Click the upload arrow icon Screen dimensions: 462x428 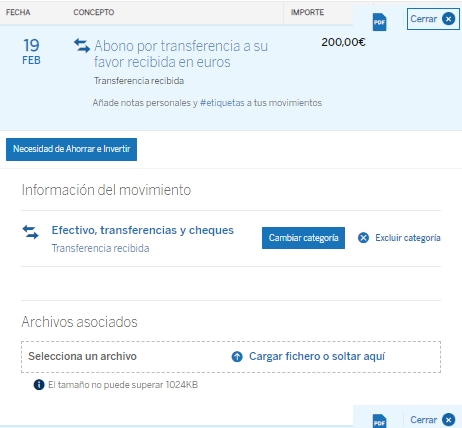point(237,357)
